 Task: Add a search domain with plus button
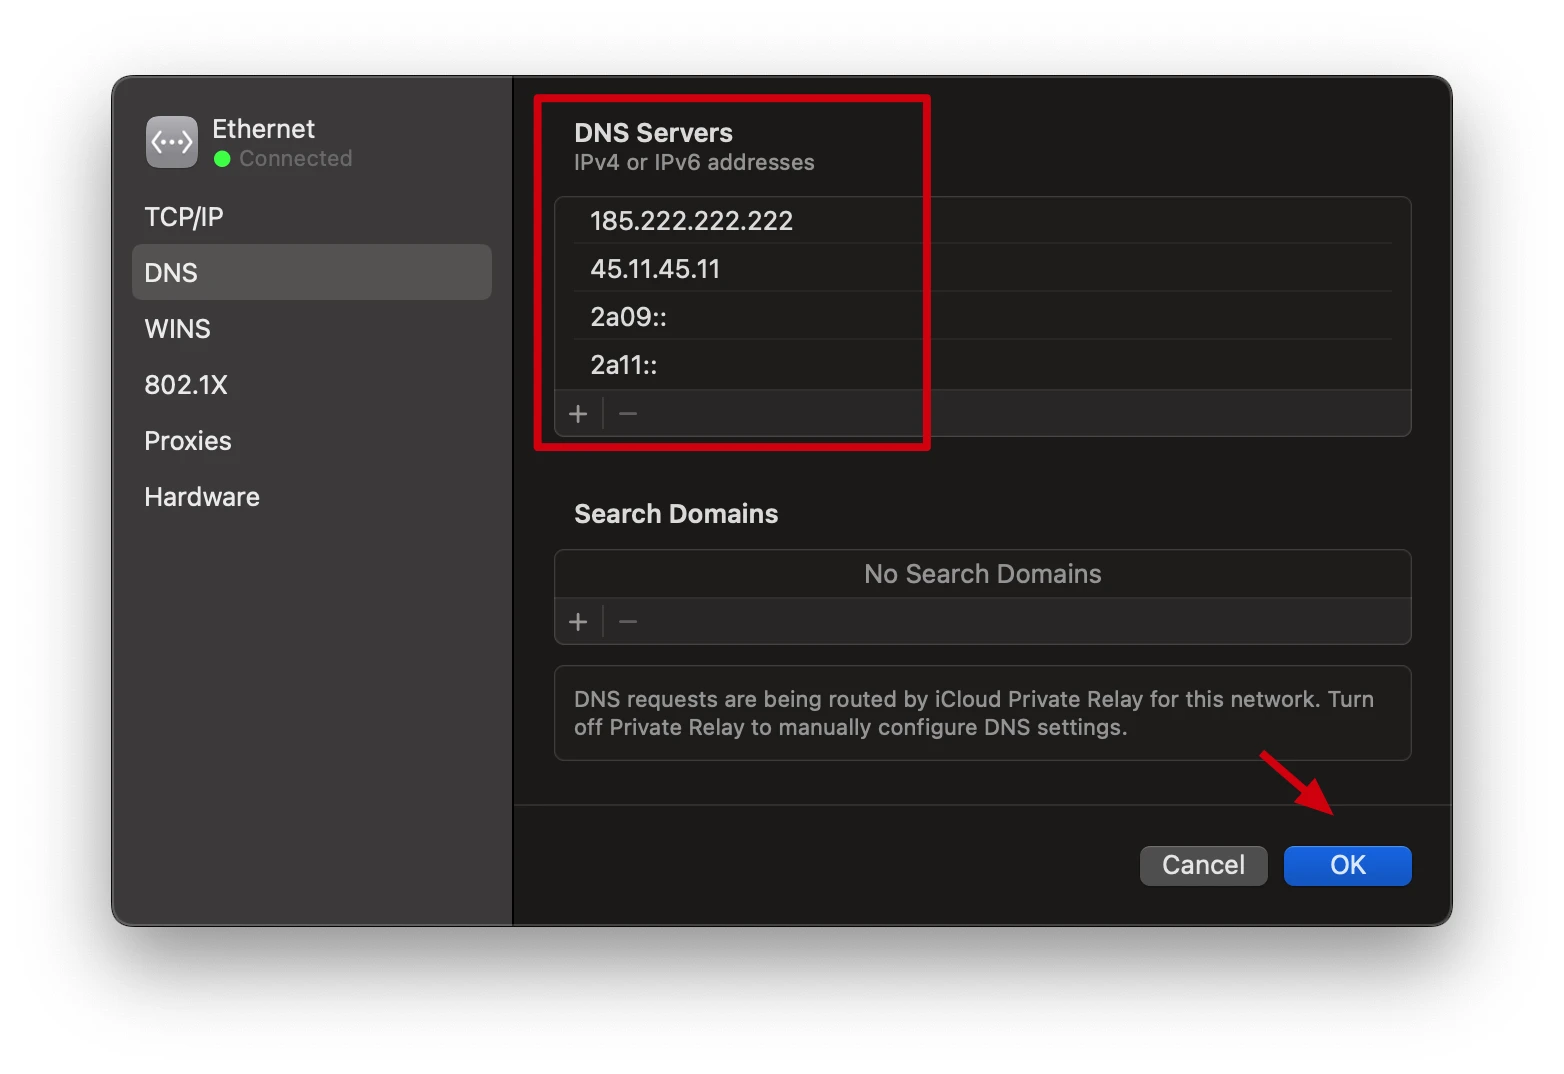click(x=578, y=622)
